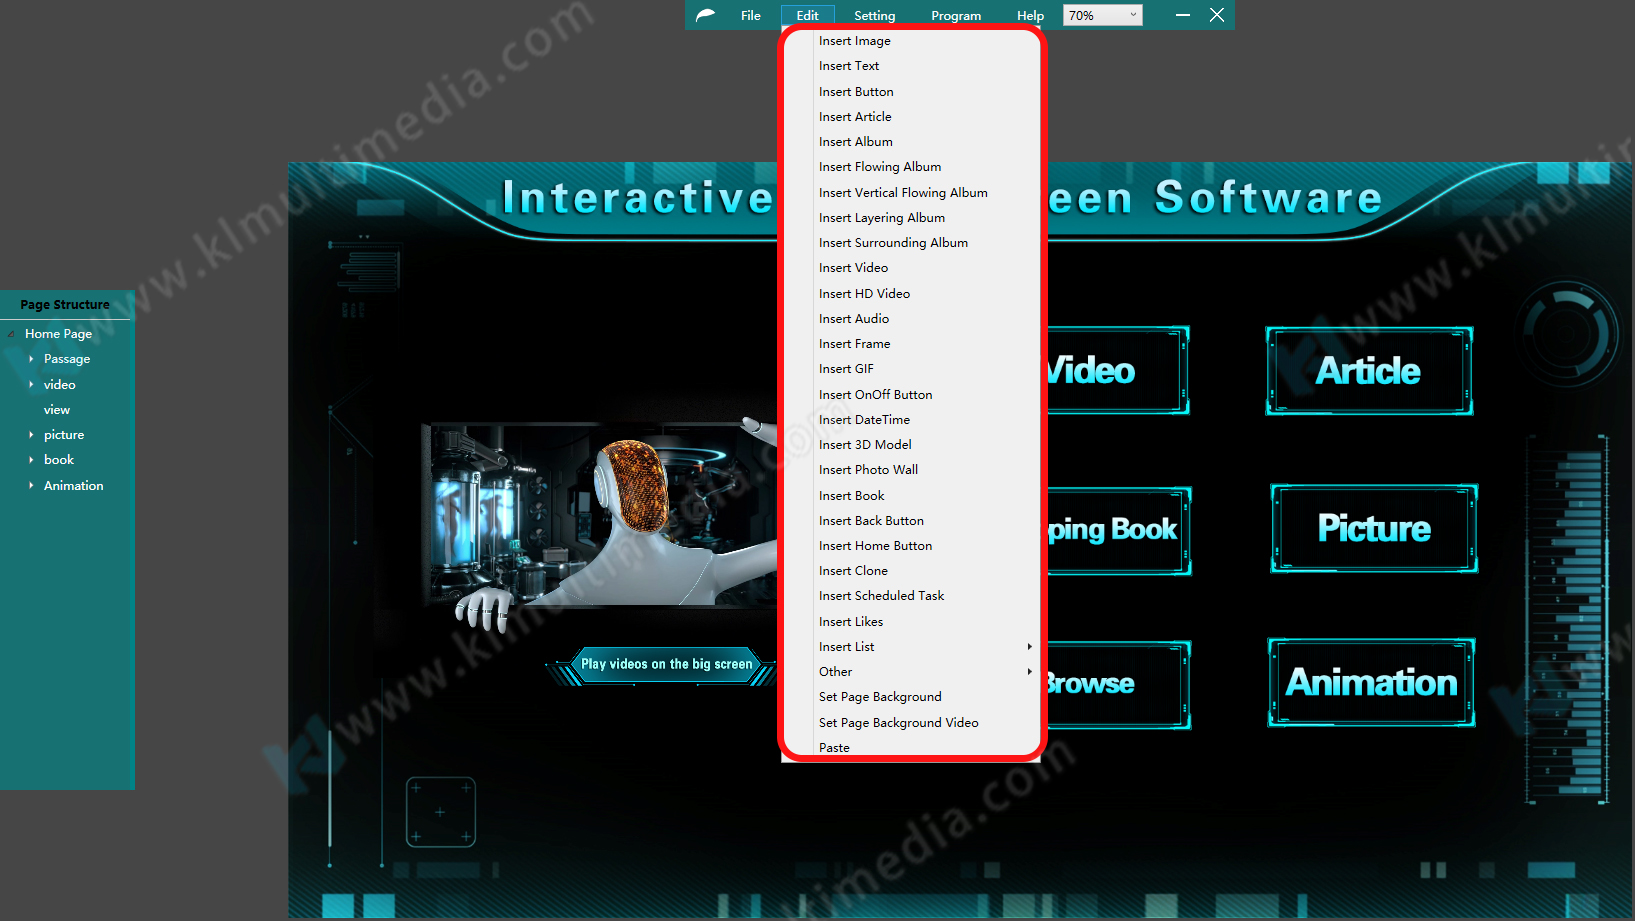Image resolution: width=1635 pixels, height=921 pixels.
Task: Choose Insert Image from Edit menu
Action: point(854,41)
